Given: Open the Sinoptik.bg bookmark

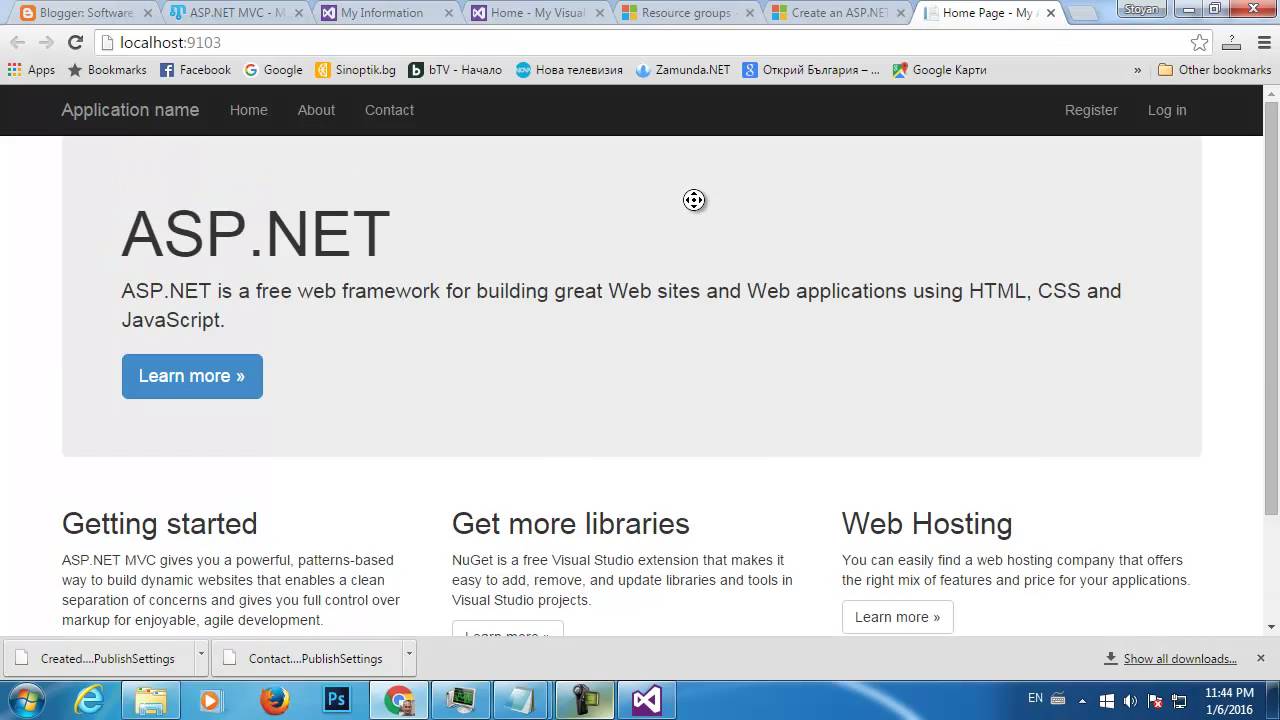Looking at the screenshot, I should click(x=355, y=70).
